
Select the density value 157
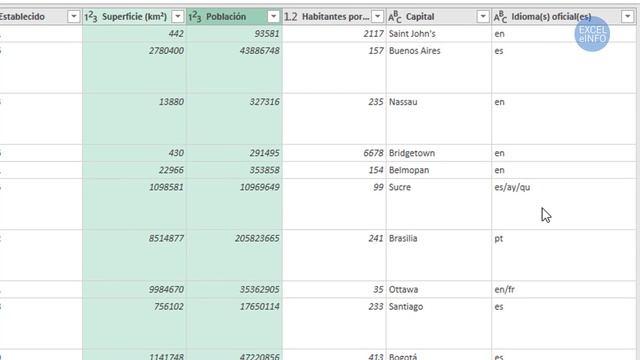(334, 68)
